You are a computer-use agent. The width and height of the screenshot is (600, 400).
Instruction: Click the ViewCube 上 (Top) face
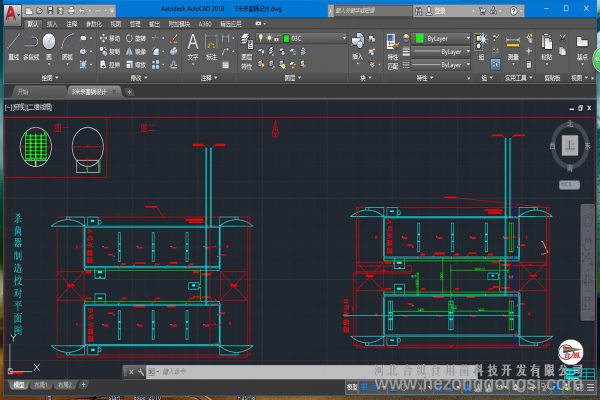[x=570, y=146]
